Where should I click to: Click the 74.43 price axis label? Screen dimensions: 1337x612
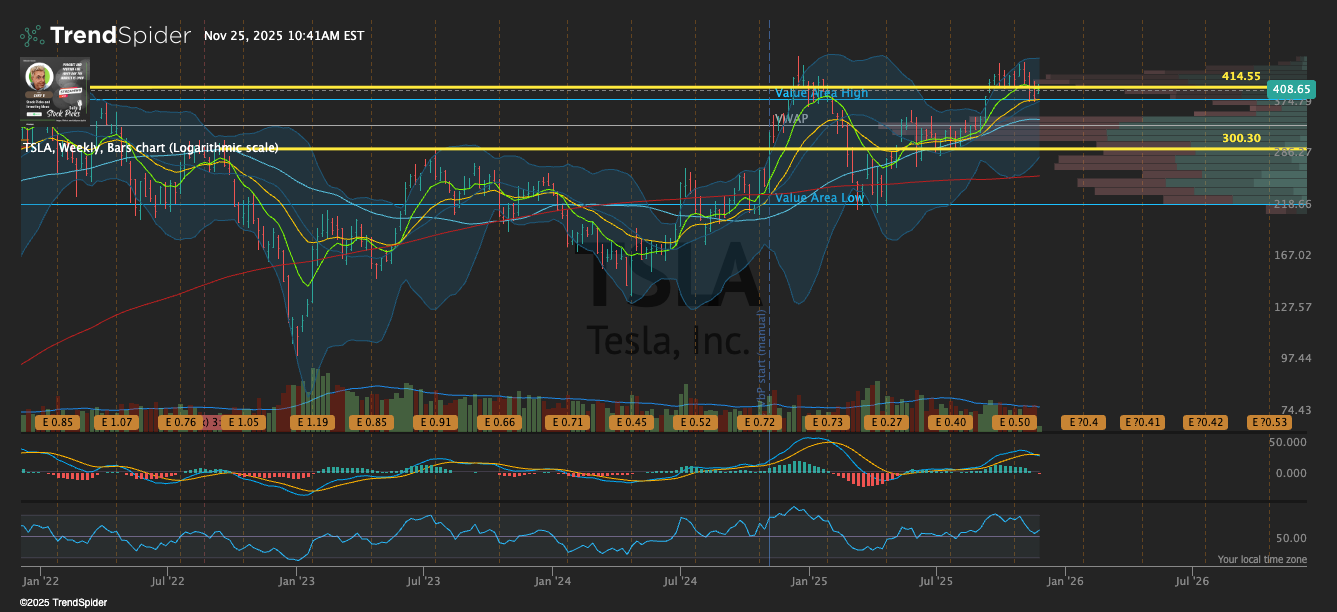[1294, 410]
